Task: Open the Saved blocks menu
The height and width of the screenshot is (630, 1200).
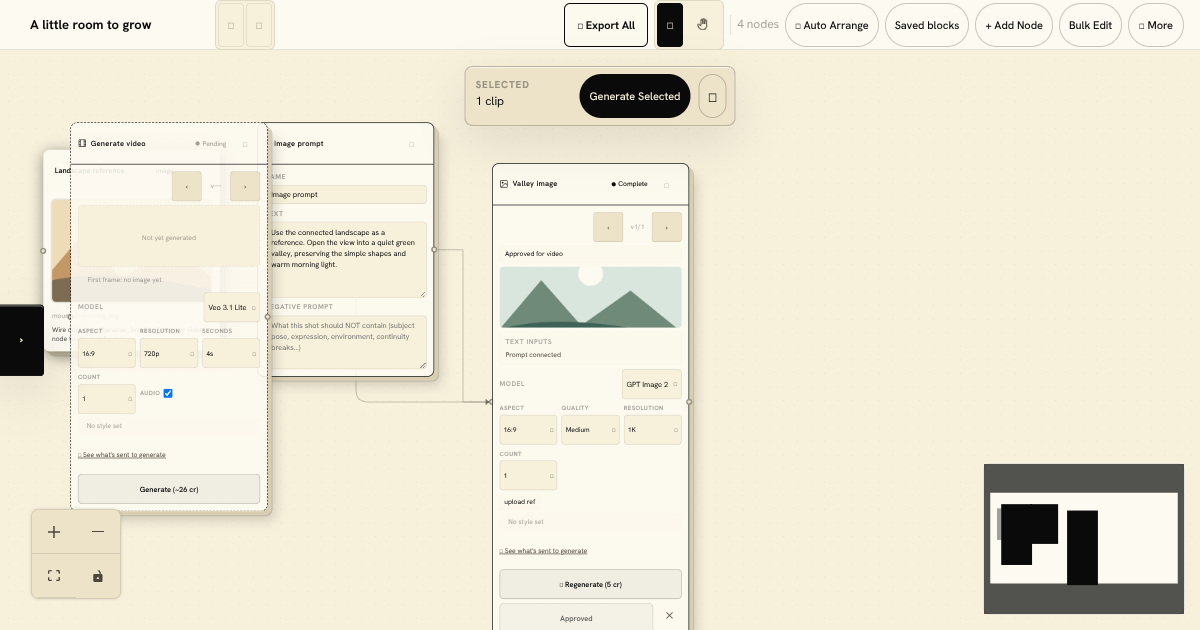Action: coord(927,25)
